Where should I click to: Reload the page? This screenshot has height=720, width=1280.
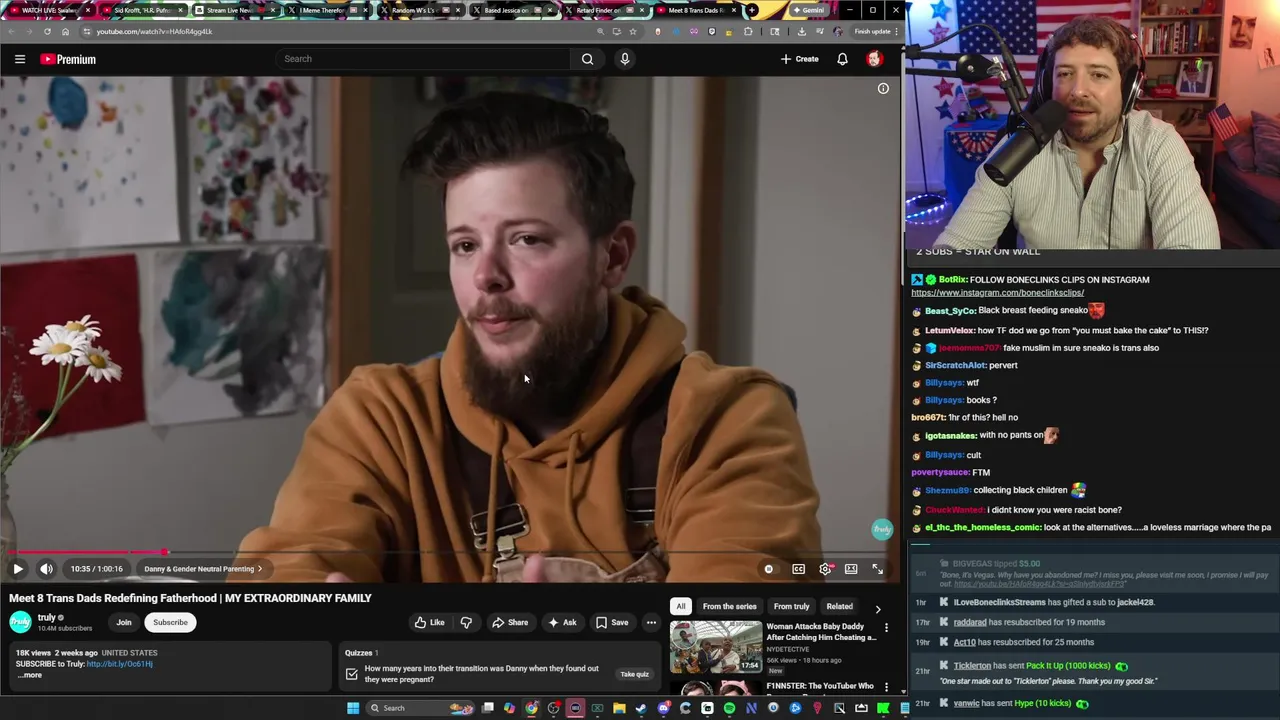pos(47,31)
